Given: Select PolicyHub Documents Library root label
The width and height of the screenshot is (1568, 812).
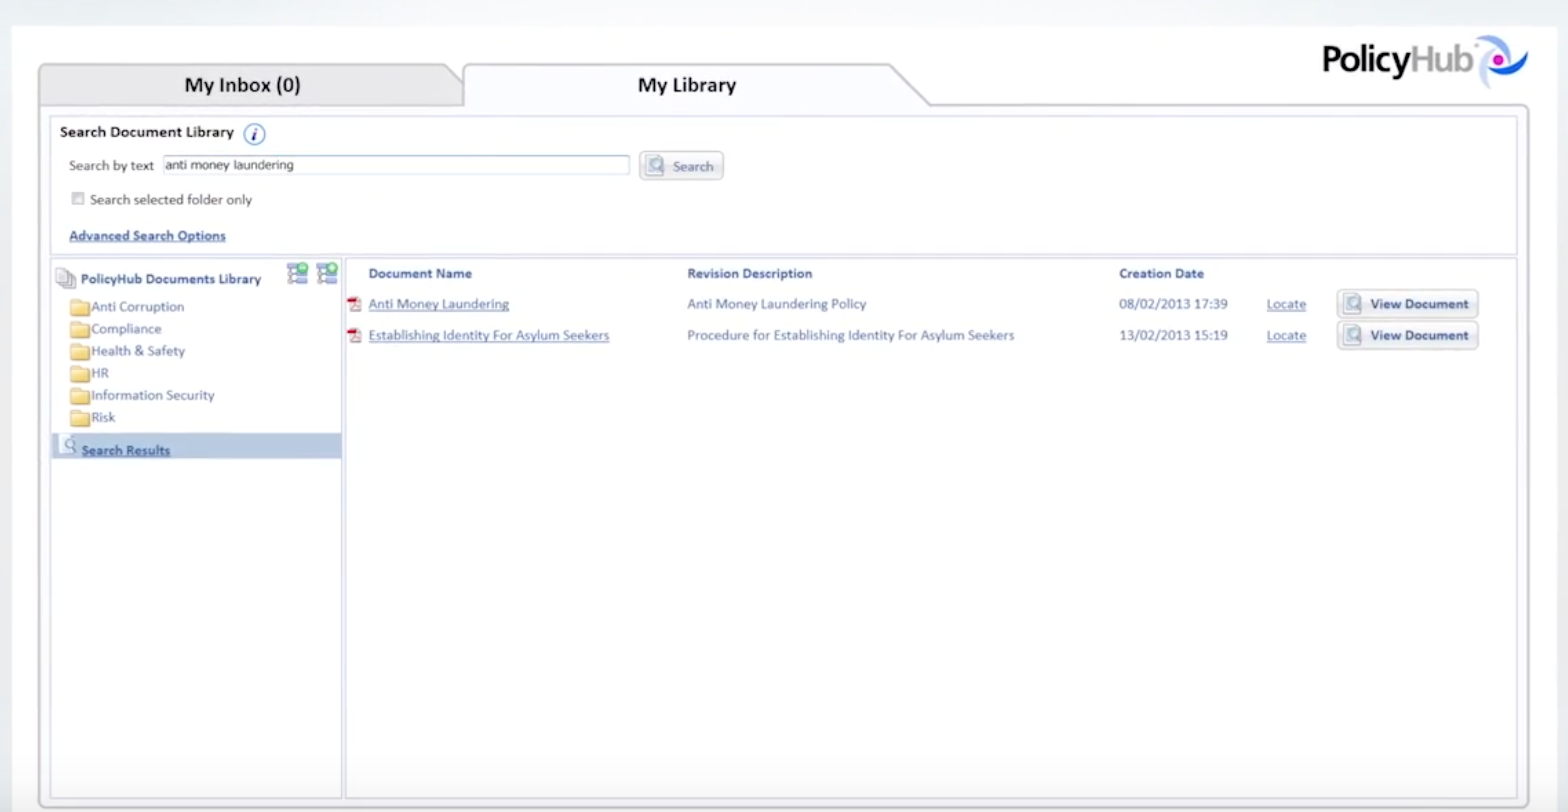Looking at the screenshot, I should pyautogui.click(x=171, y=280).
